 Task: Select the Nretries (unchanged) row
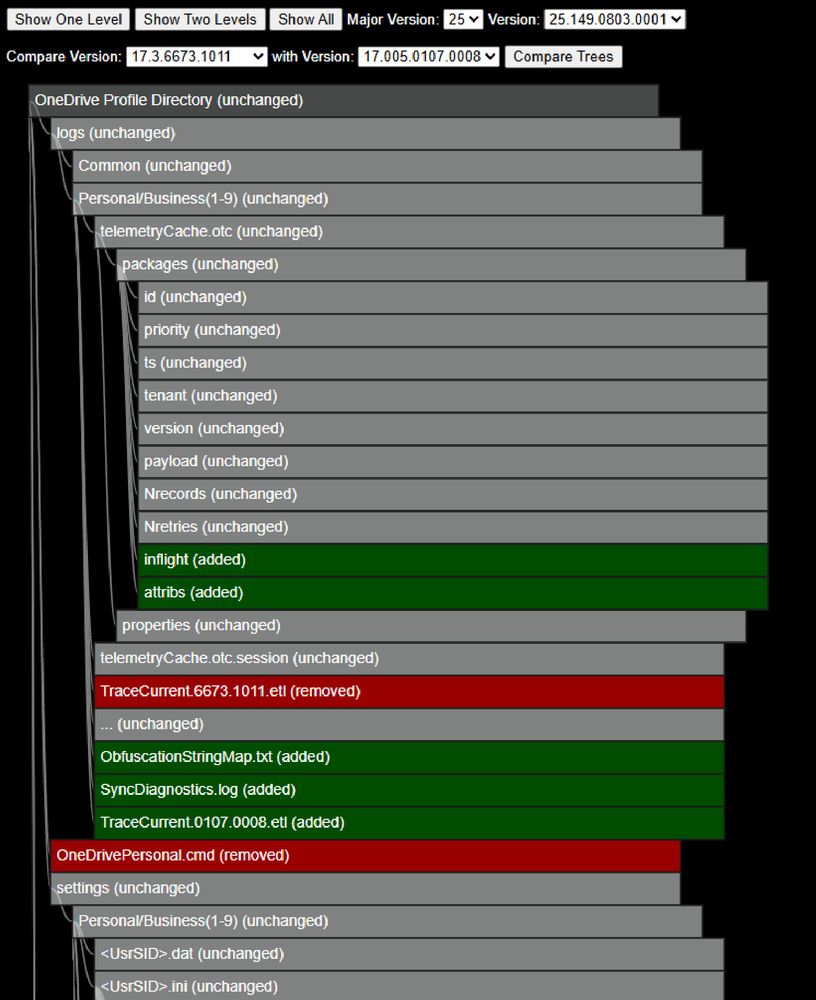[453, 527]
